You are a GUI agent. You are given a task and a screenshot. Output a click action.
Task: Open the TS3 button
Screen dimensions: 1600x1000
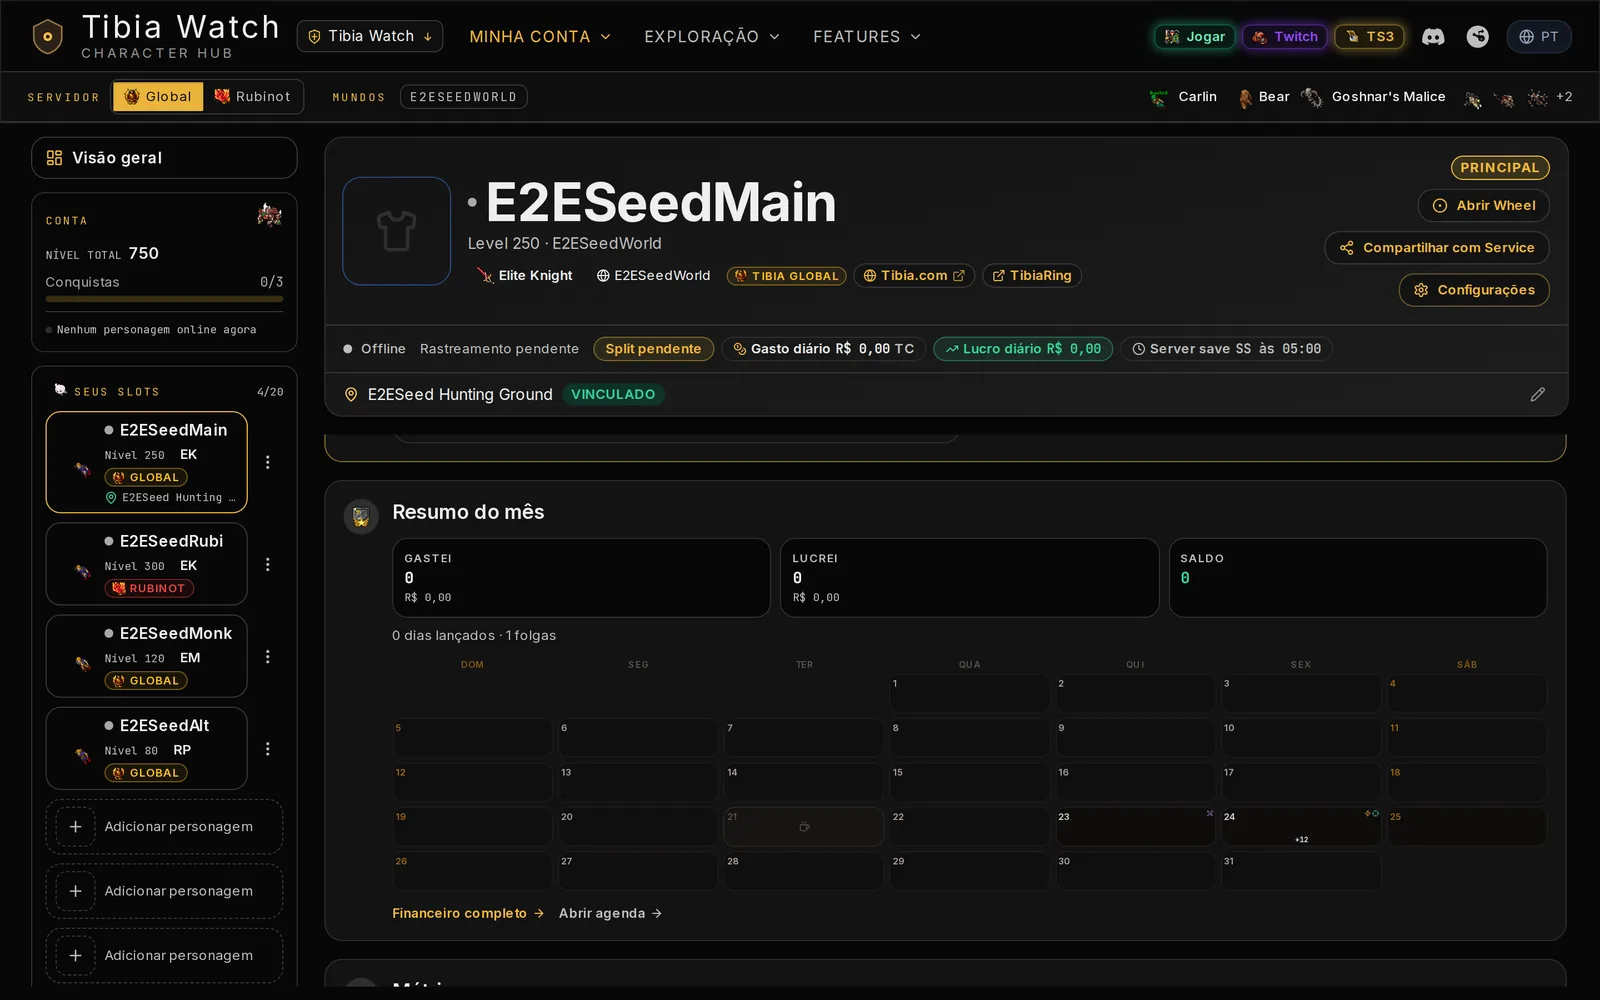[x=1370, y=37]
